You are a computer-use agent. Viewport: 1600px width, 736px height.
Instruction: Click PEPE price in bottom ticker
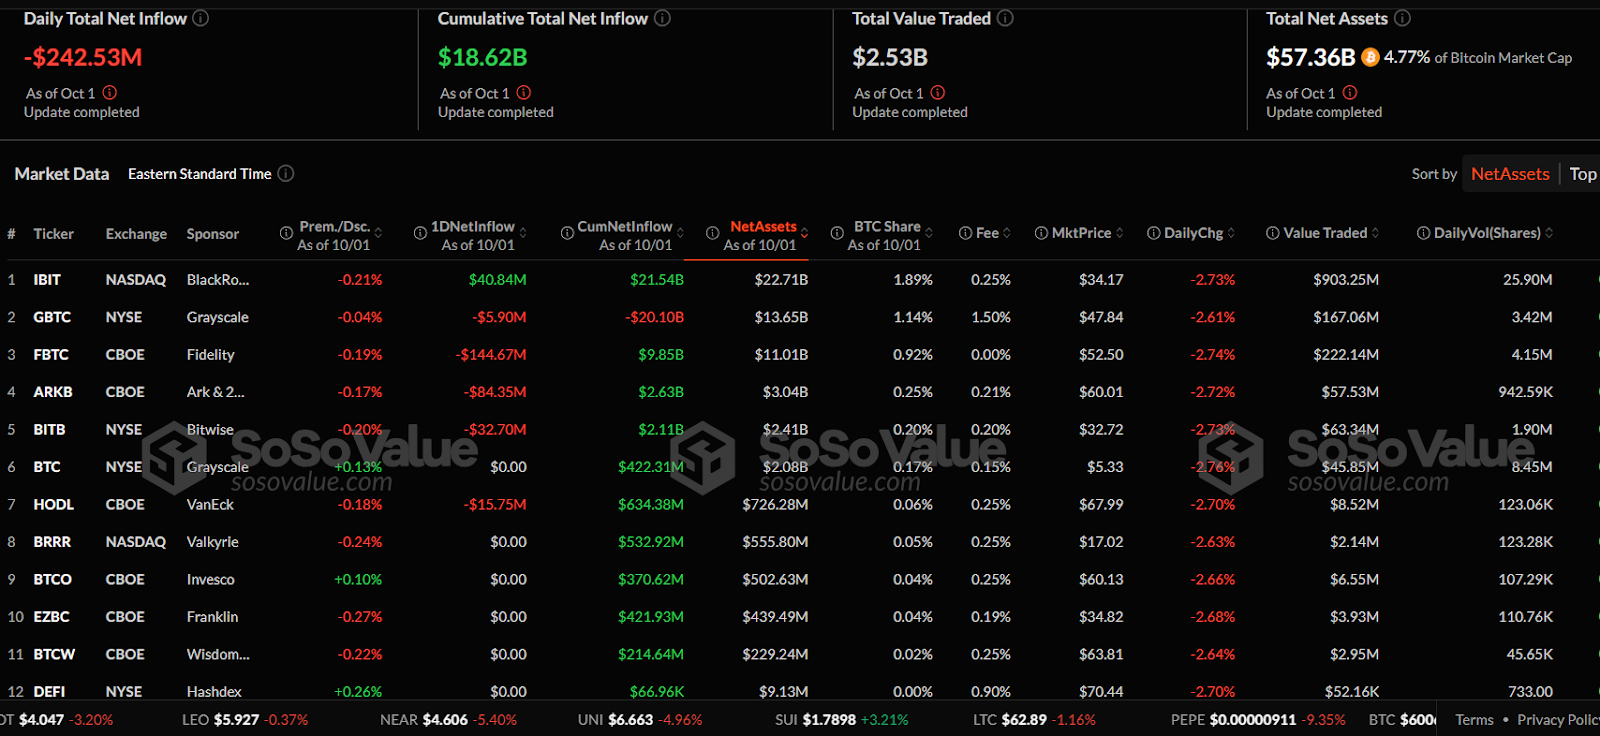[x=1258, y=720]
